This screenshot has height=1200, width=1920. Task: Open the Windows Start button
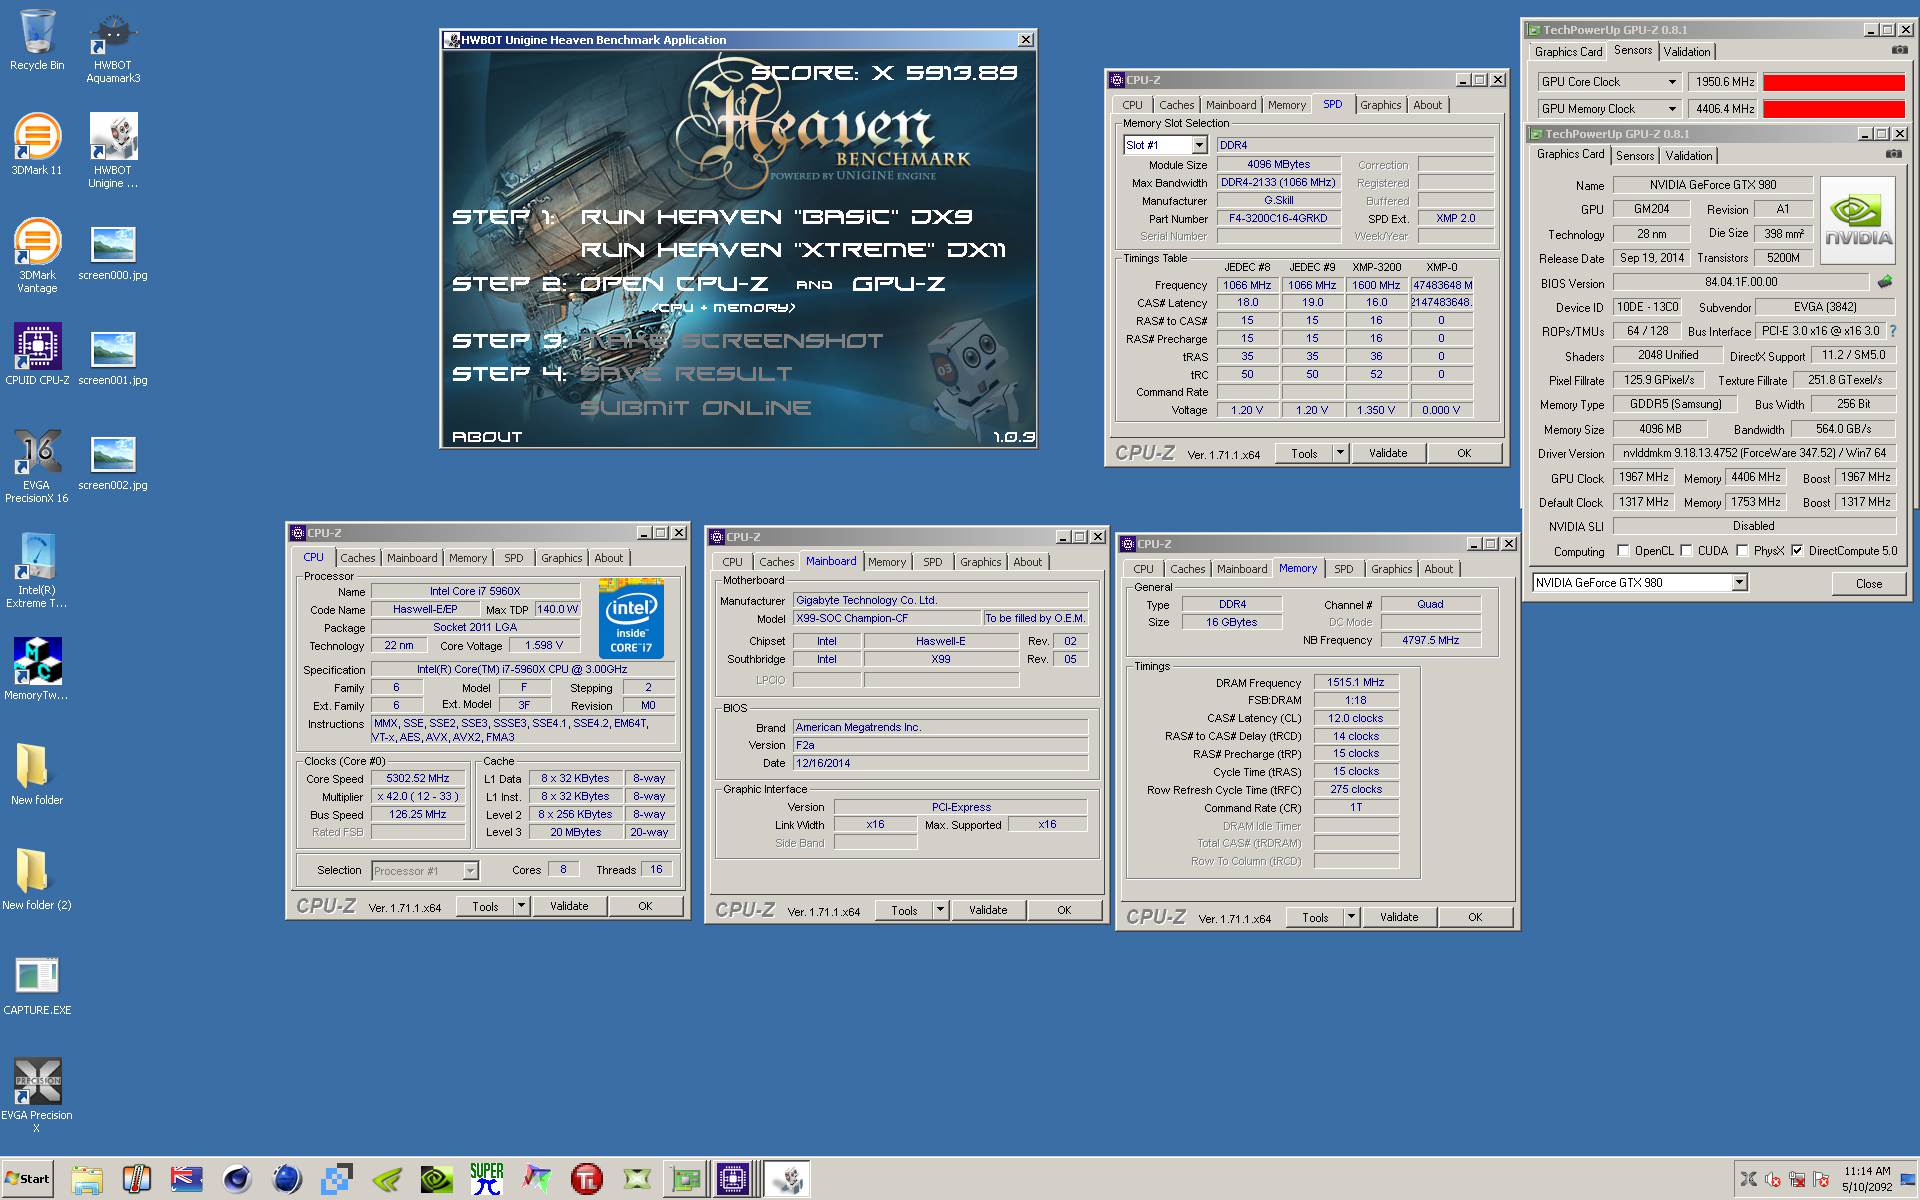point(27,1179)
